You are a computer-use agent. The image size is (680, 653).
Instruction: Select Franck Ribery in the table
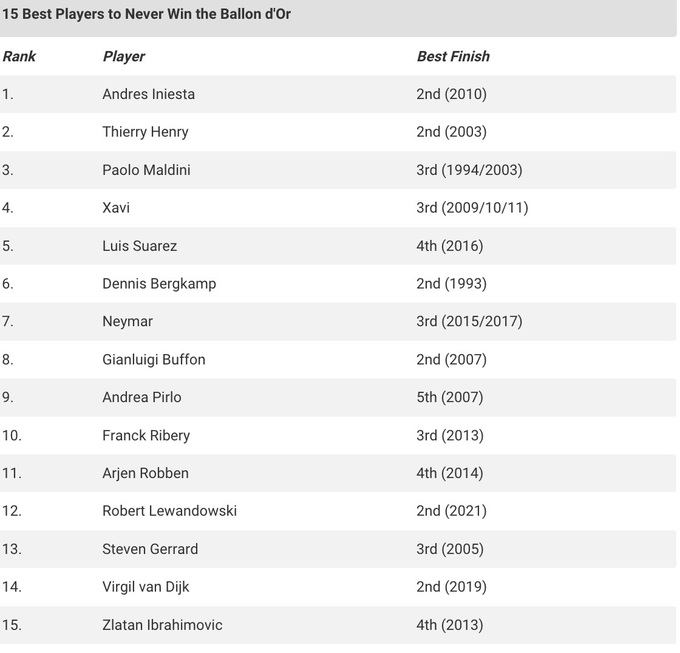pos(146,435)
